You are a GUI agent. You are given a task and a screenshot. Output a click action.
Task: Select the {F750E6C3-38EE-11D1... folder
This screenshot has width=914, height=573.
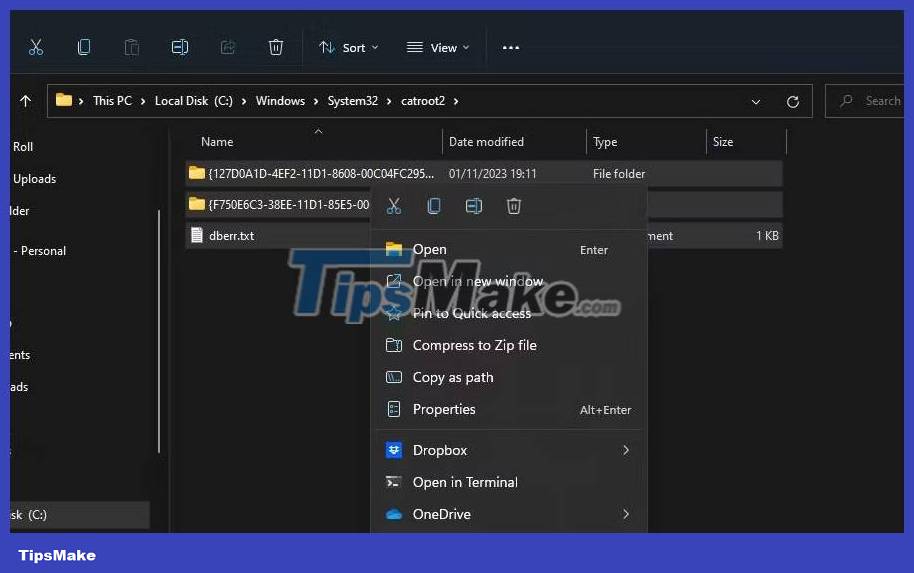click(279, 205)
